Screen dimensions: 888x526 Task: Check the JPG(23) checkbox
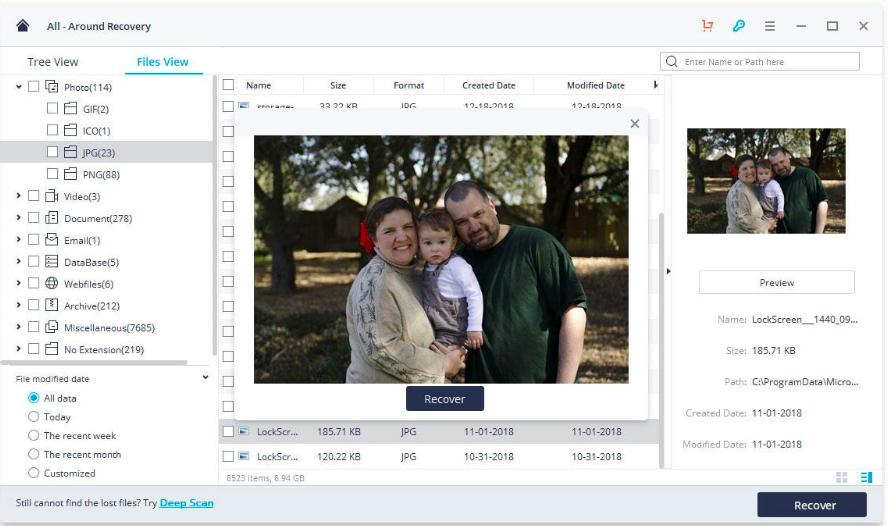click(52, 153)
